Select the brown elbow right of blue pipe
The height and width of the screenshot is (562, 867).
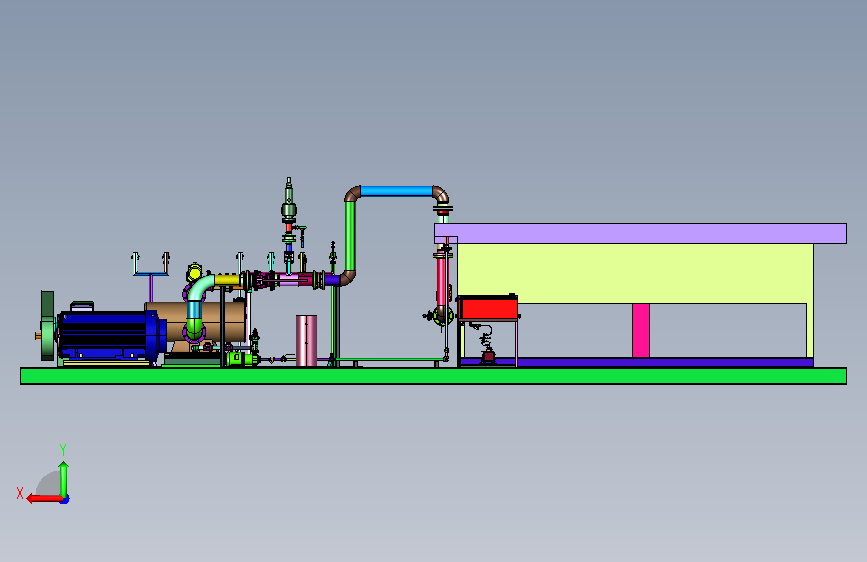click(441, 195)
